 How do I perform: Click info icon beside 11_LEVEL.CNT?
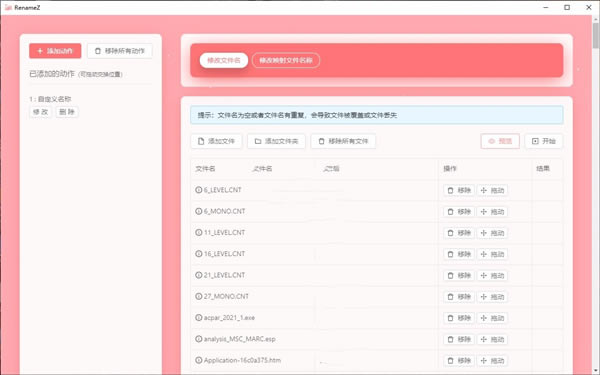(199, 232)
